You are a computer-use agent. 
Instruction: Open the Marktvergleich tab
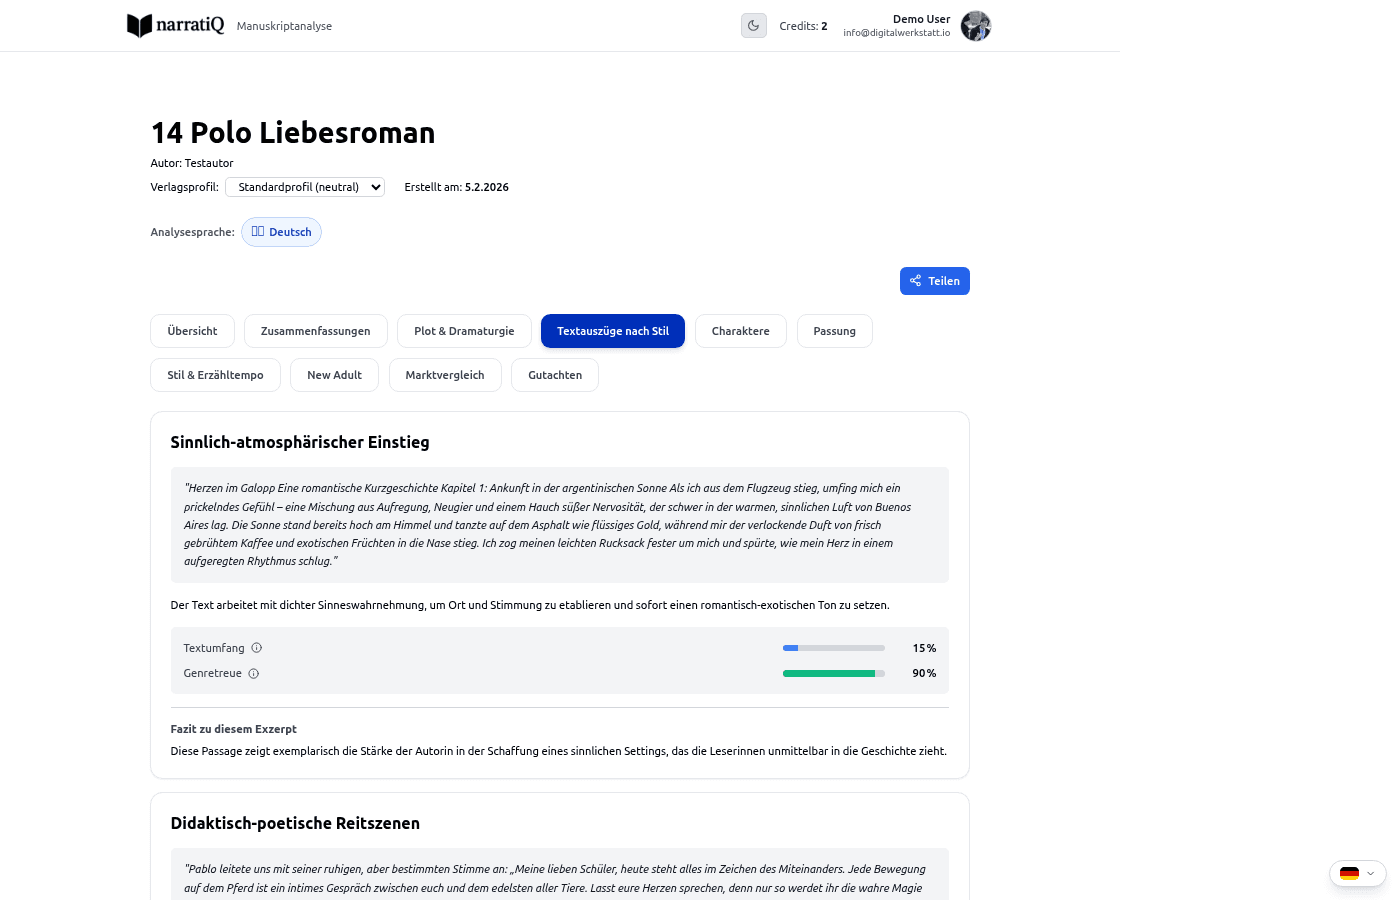tap(445, 375)
